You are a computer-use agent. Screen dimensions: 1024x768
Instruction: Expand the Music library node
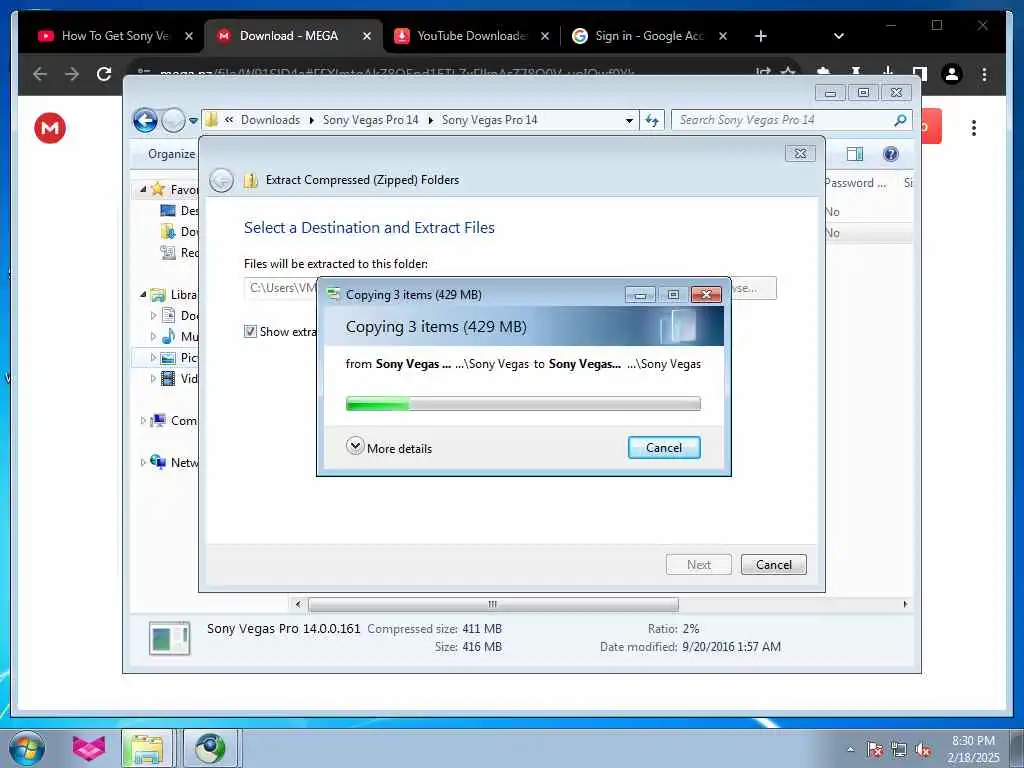(153, 336)
